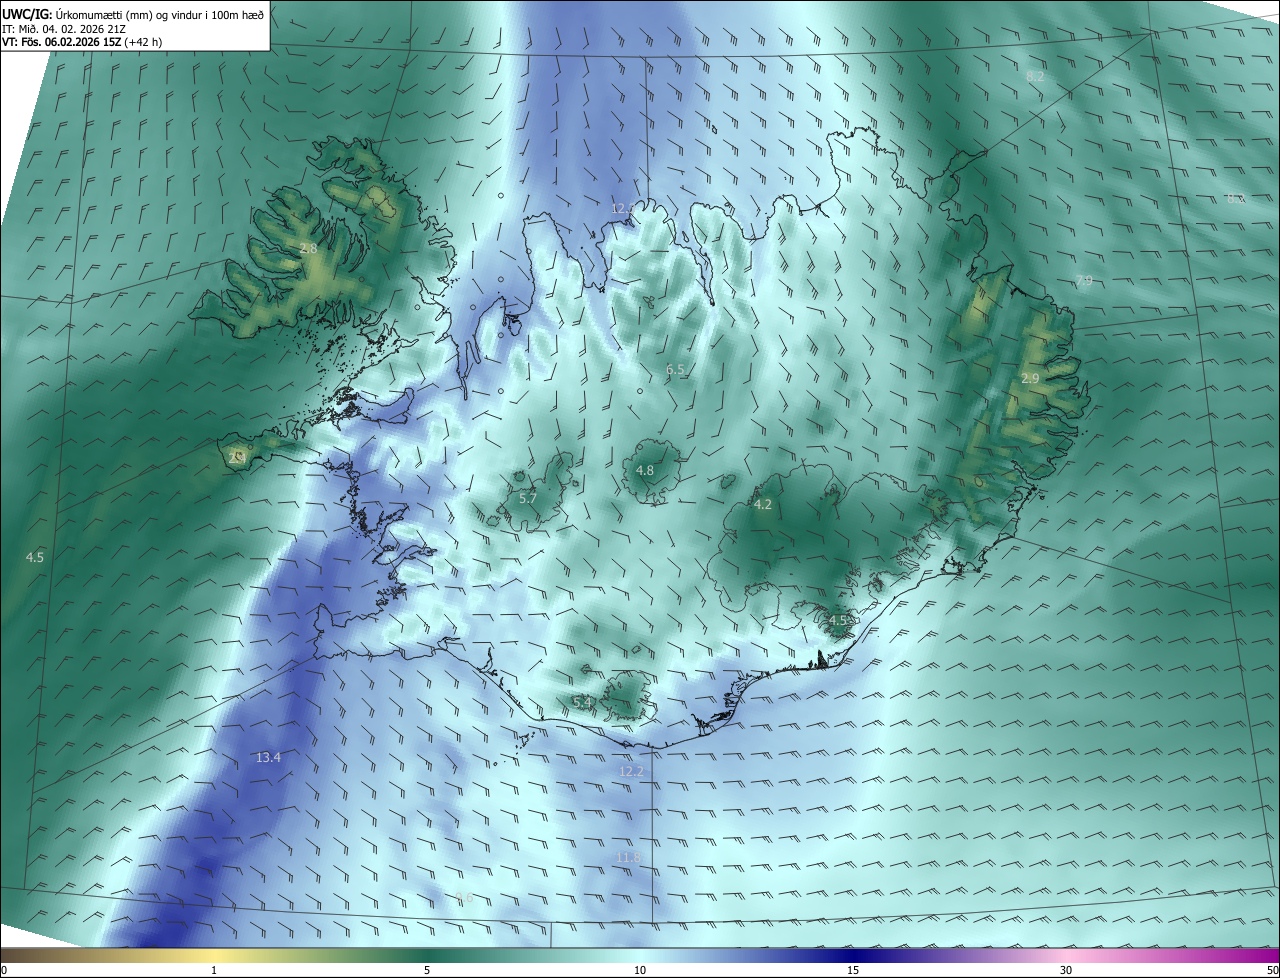1280x978 pixels.
Task: Select the 1 tick label on the colour scale
Action: pos(214,970)
